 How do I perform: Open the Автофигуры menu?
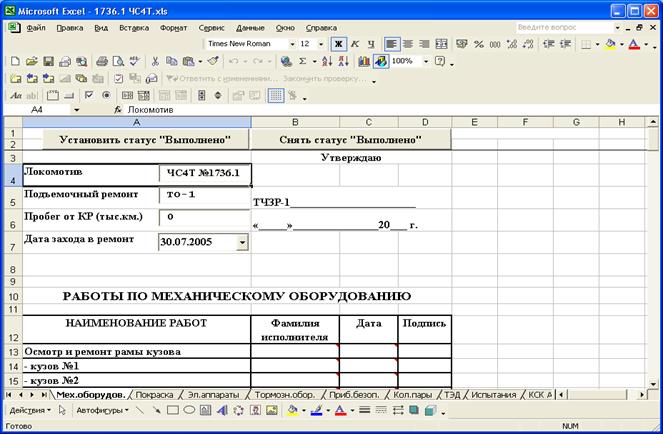point(102,410)
